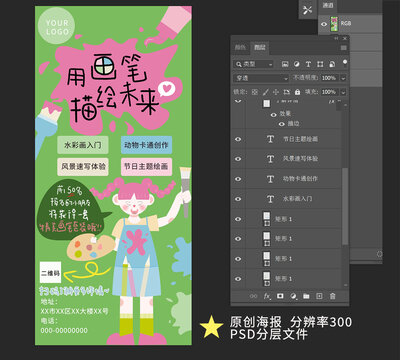Viewport: 400px width, 360px height.
Task: Click the YOUR LOGO circle on poster
Action: 57,26
